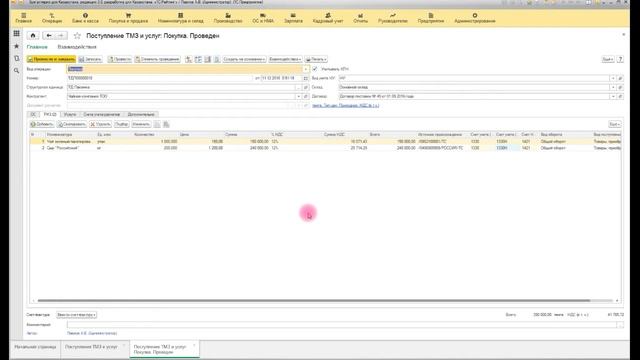Click first icon after Отменить проведение
The image size is (640, 360).
189,59
